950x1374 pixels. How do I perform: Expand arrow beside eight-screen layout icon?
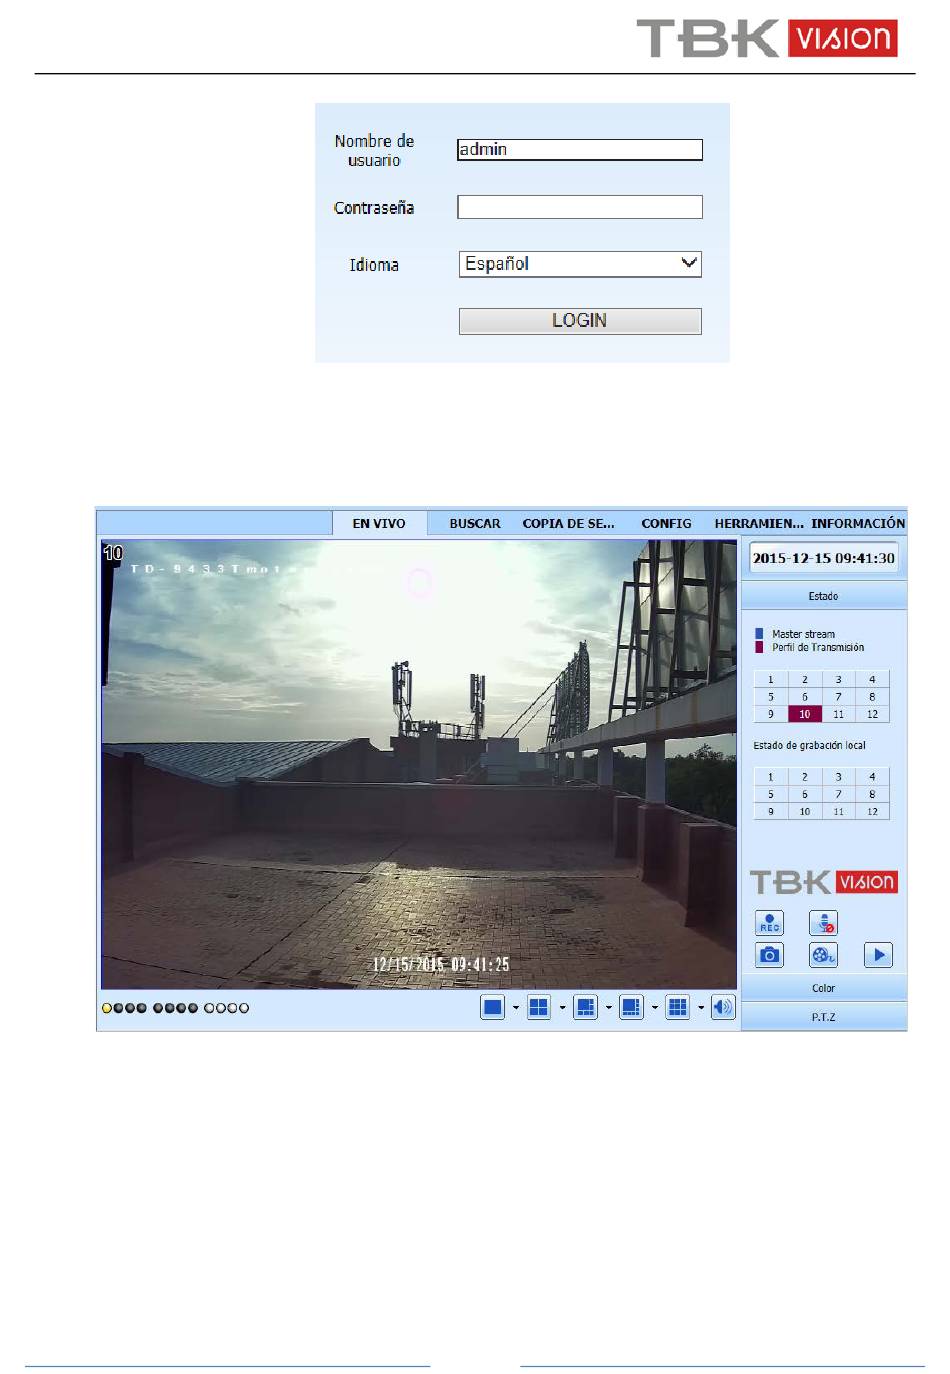click(654, 1008)
